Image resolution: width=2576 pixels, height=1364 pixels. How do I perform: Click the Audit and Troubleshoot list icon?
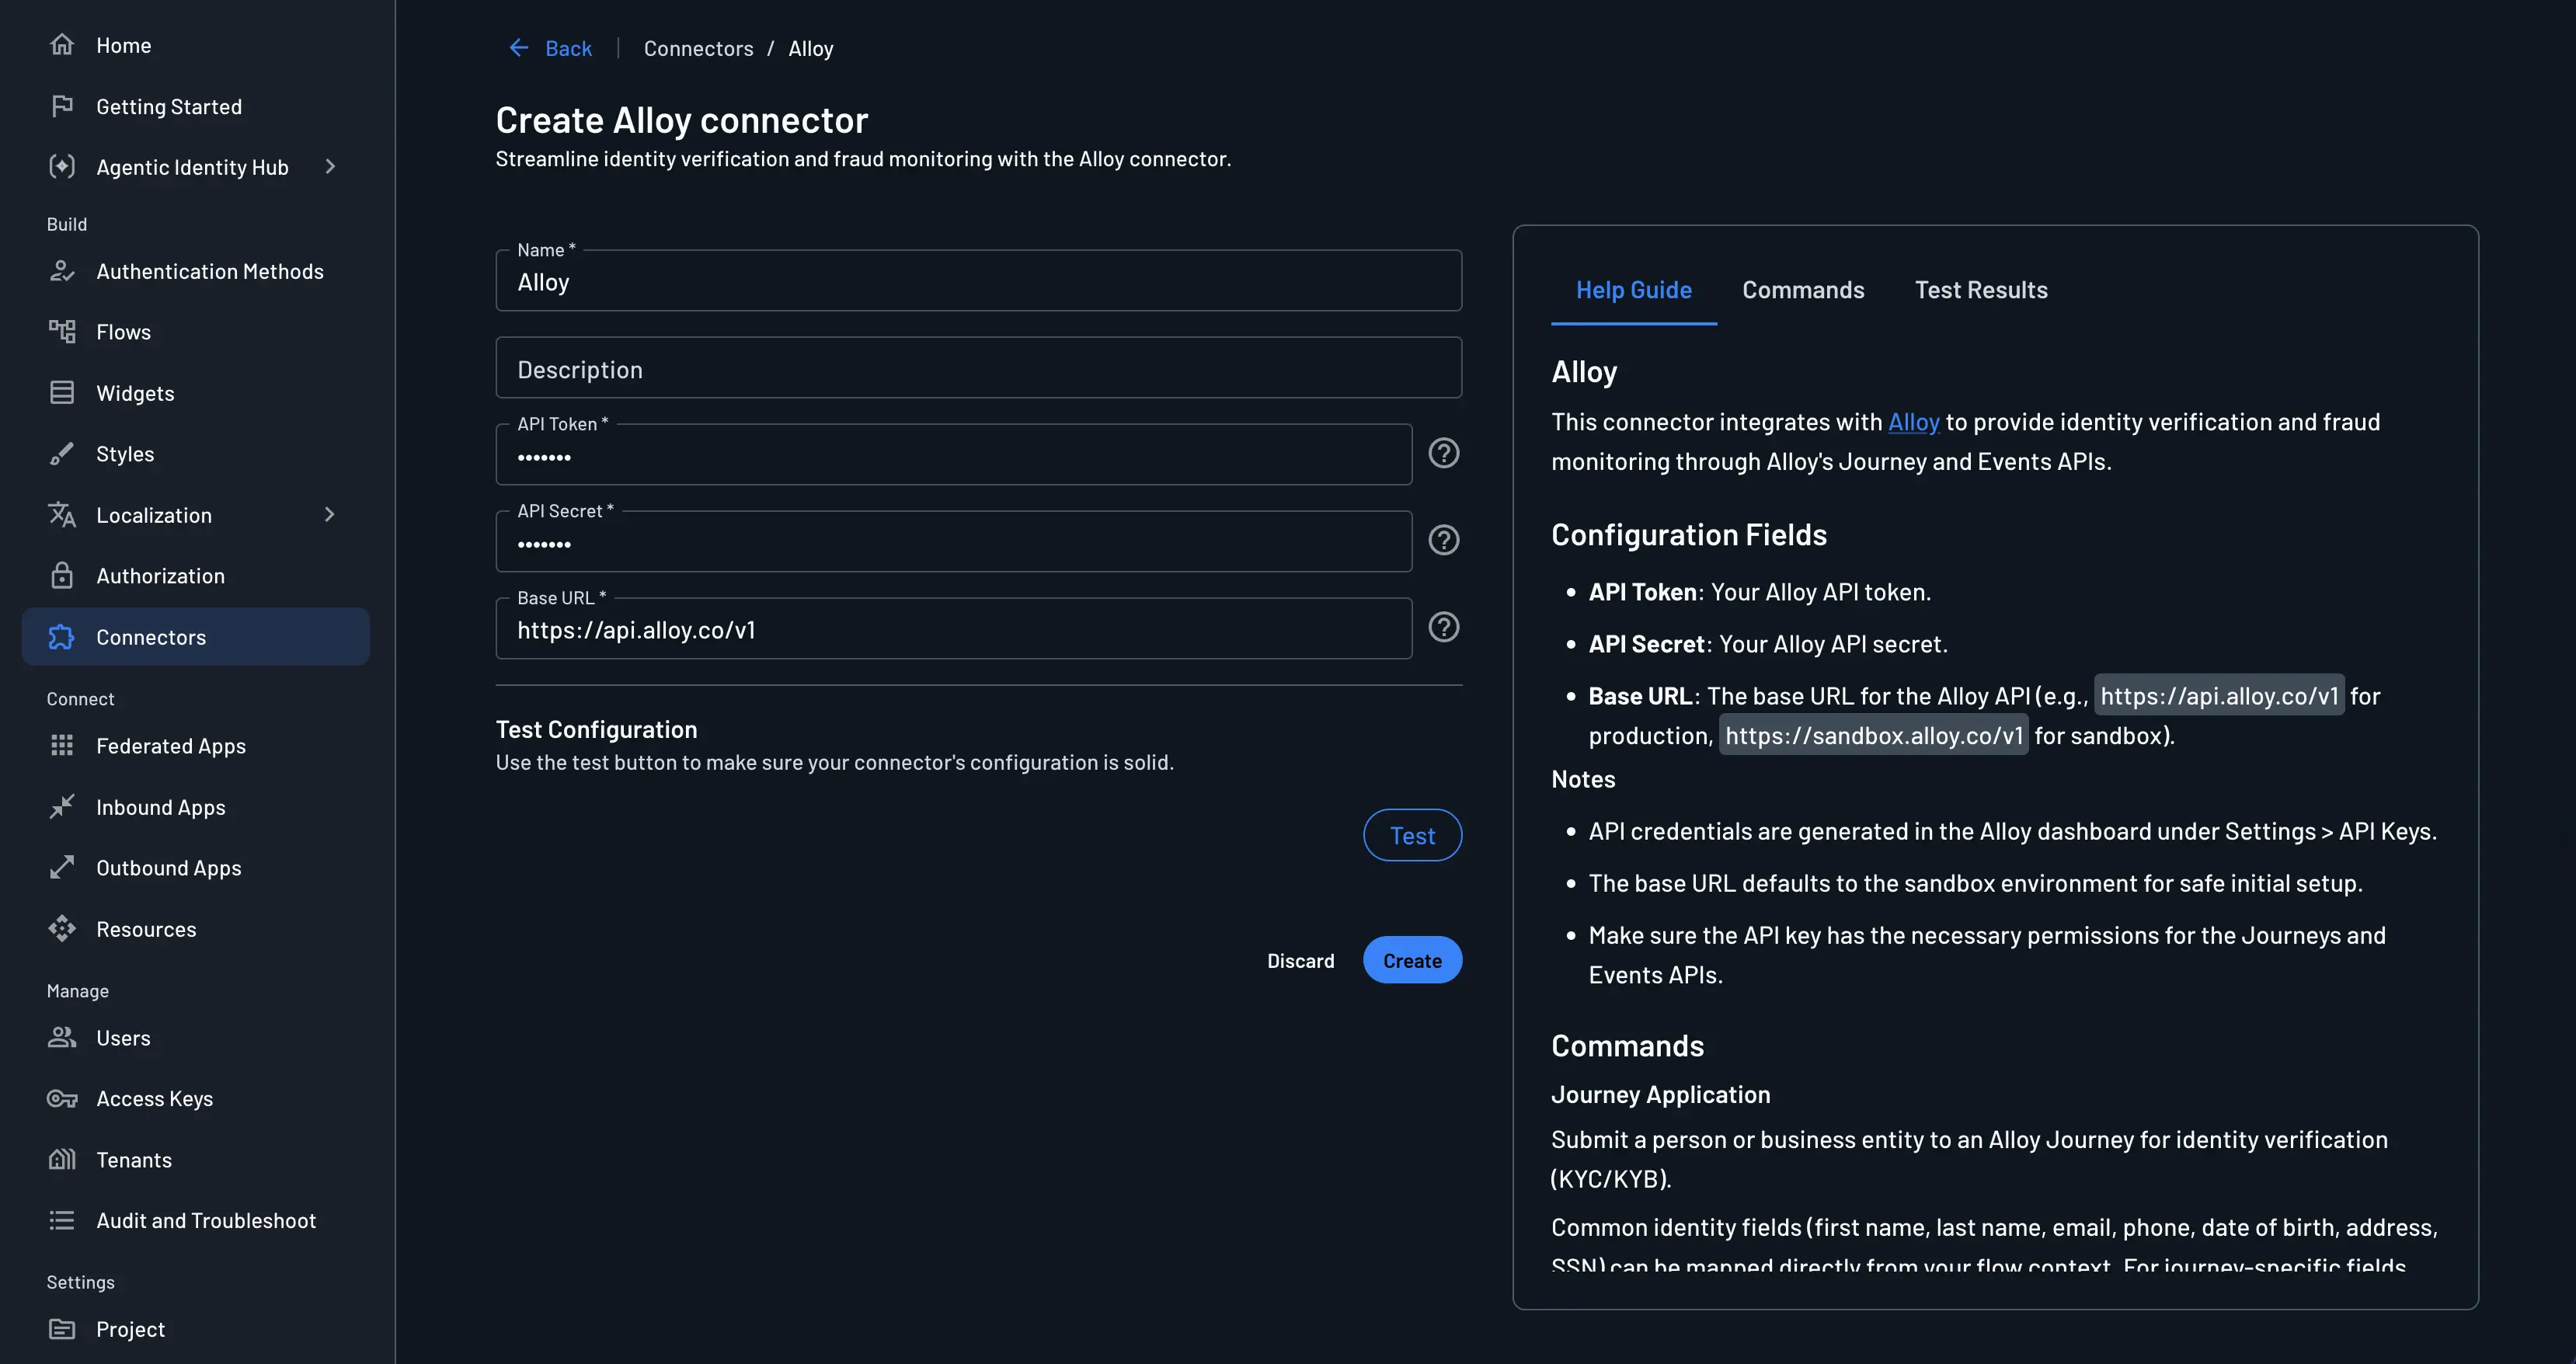[62, 1221]
